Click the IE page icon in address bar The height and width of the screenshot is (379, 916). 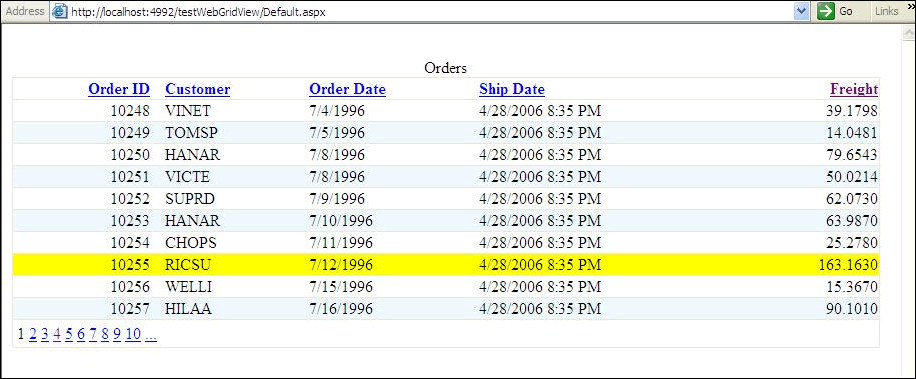click(x=60, y=11)
